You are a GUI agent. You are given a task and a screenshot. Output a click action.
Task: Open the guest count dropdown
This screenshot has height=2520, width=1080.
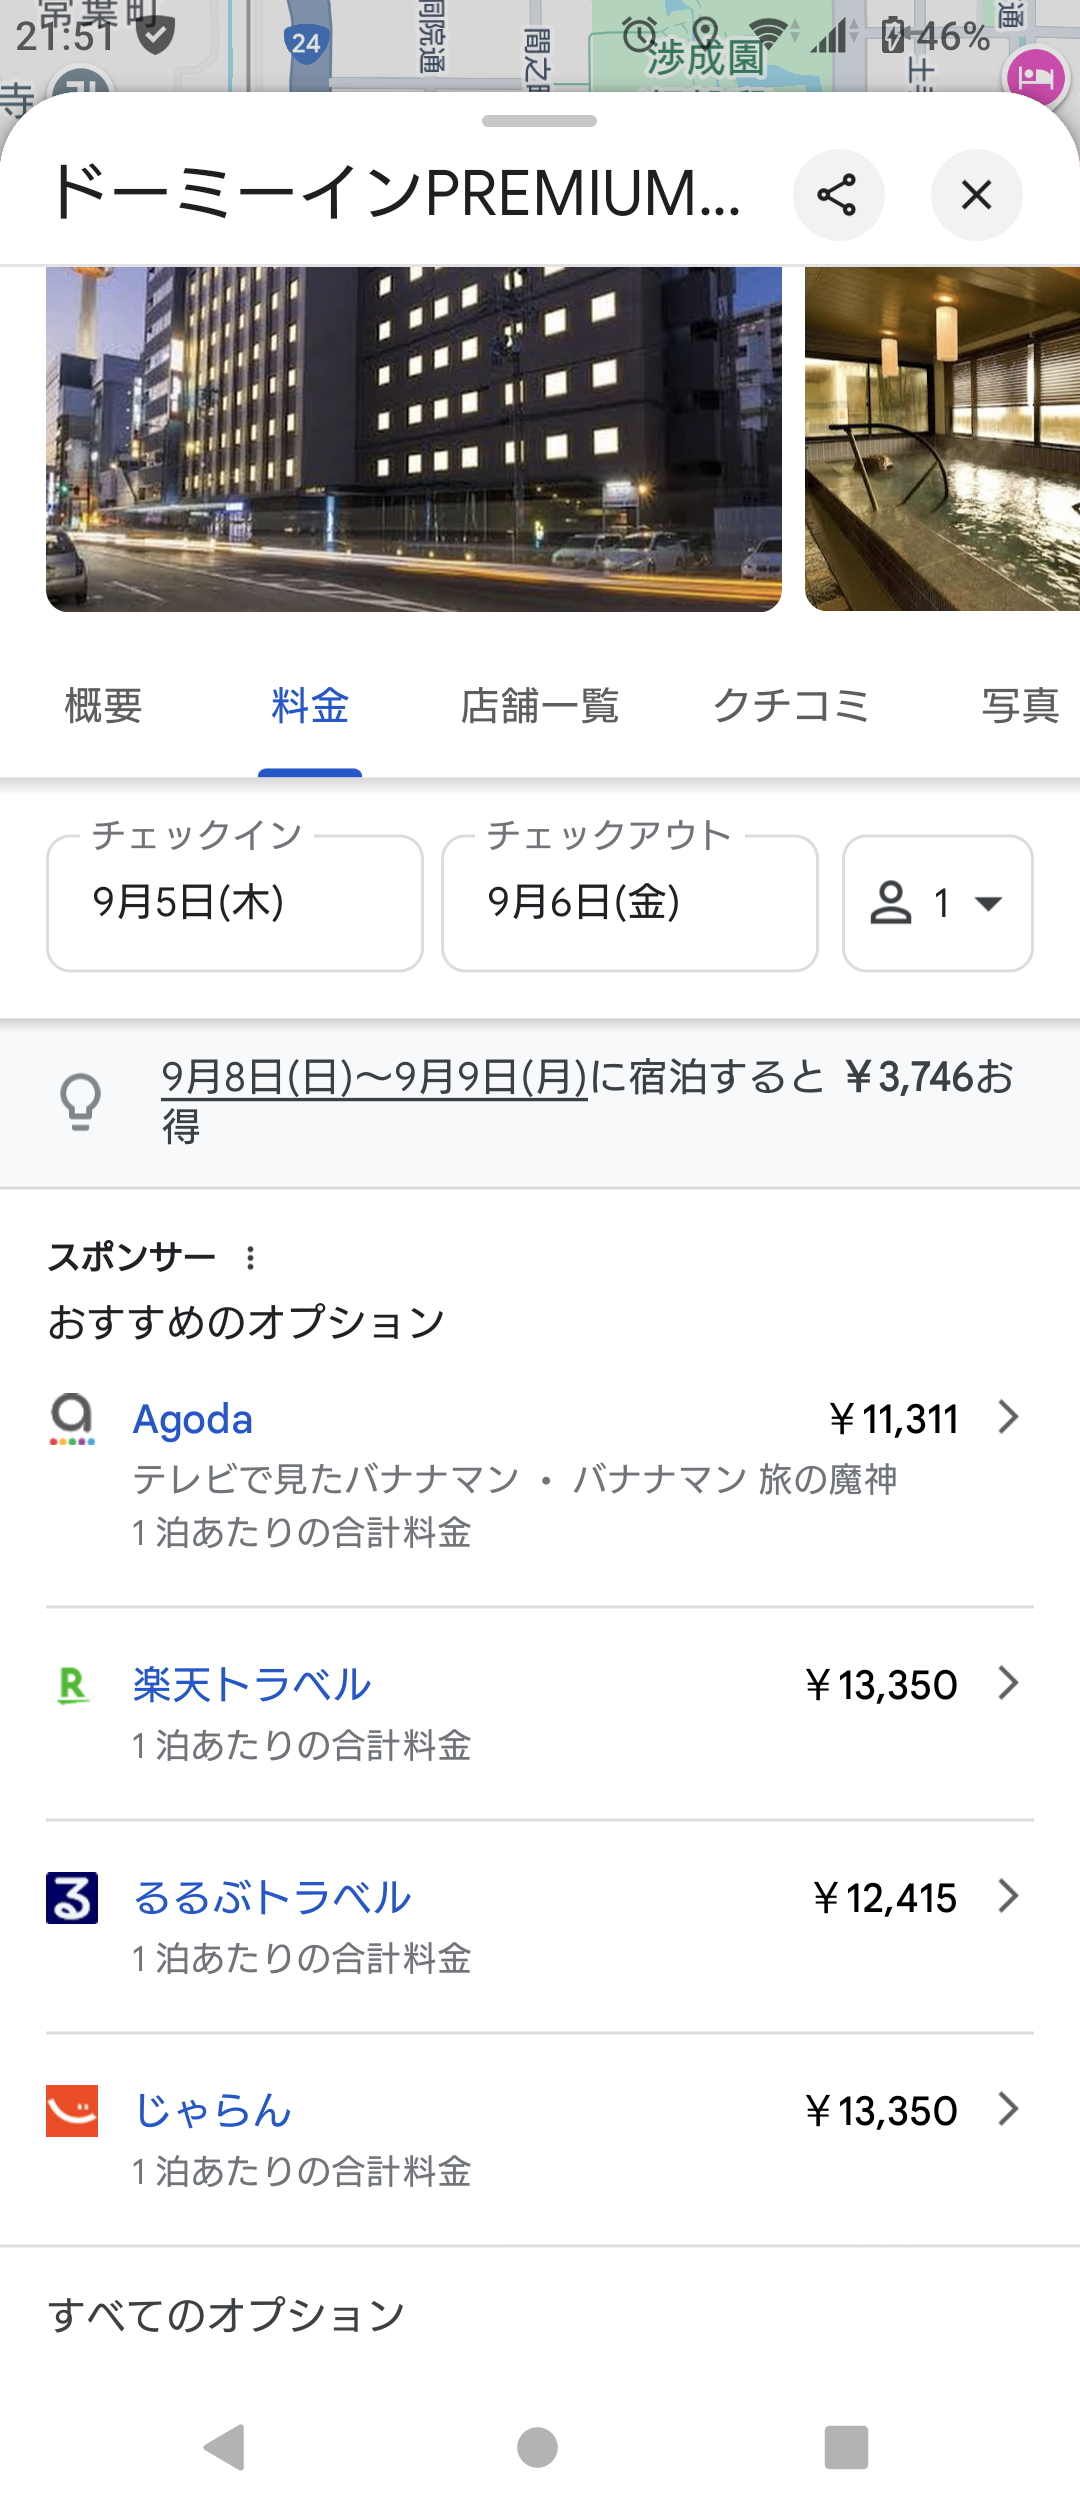pyautogui.click(x=937, y=903)
